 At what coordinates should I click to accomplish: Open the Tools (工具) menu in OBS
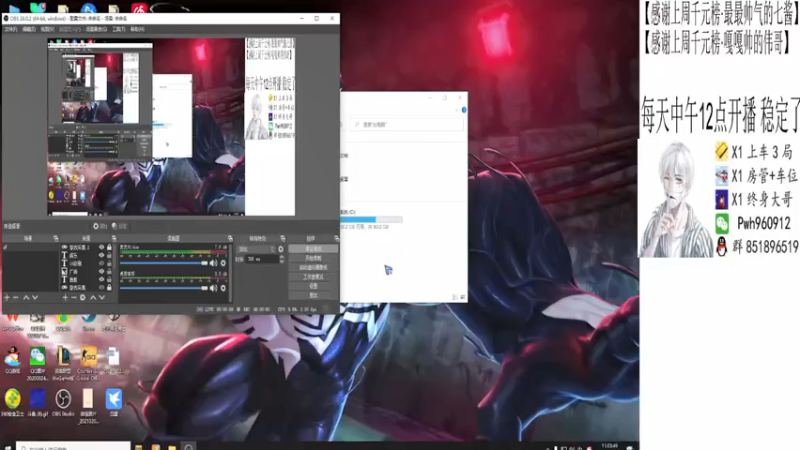click(118, 29)
